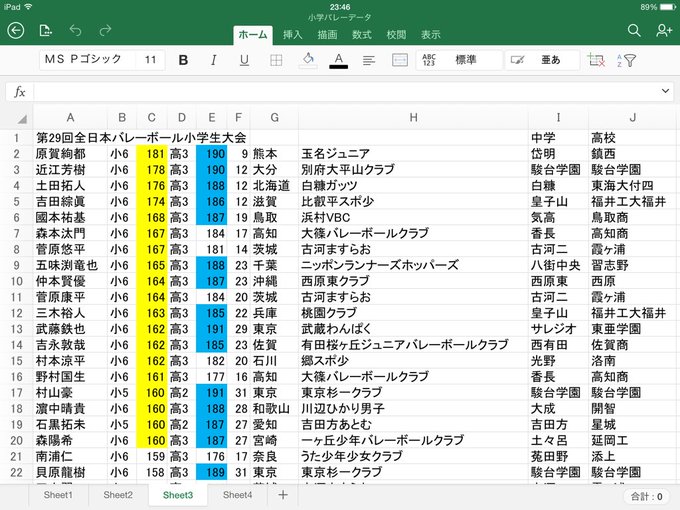680x510 pixels.
Task: Select the cell サレジオ
Action: [559, 329]
